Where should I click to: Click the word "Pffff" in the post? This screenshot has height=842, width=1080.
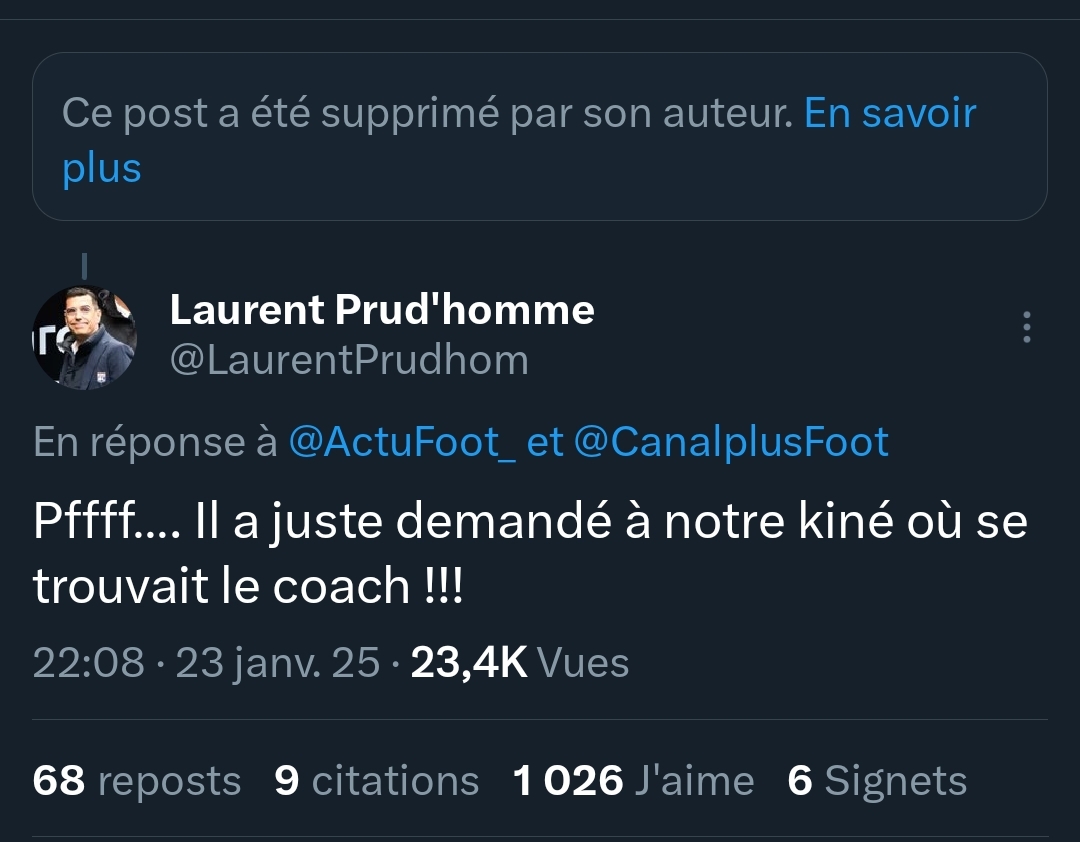pyautogui.click(x=87, y=525)
